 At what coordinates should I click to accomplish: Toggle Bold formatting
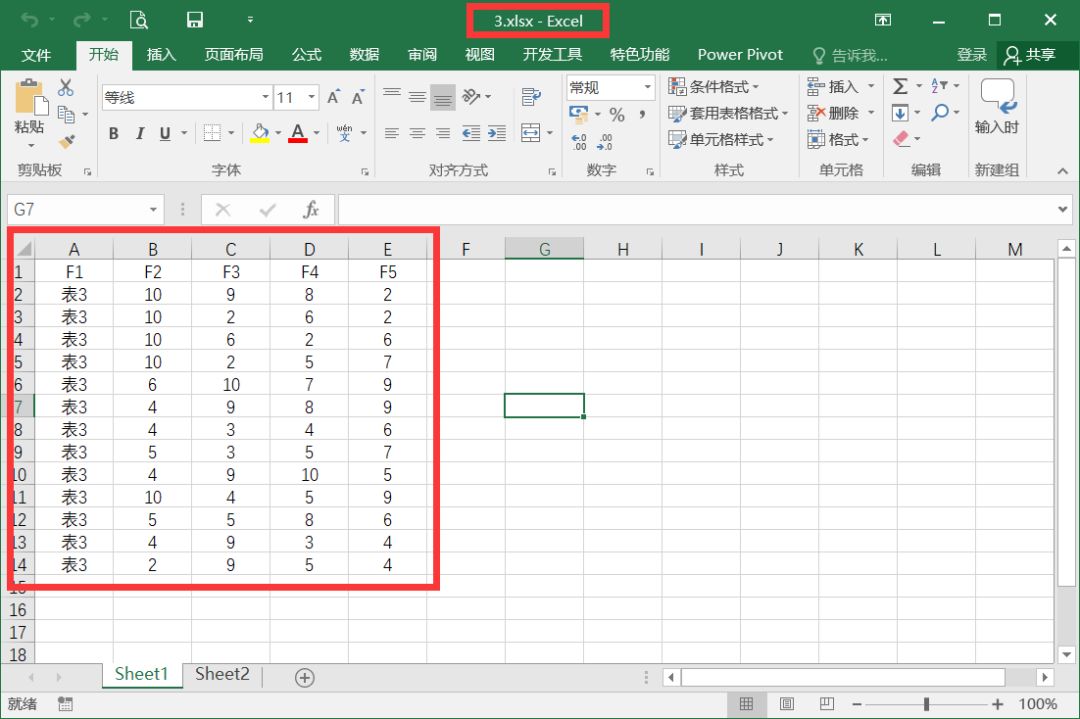click(x=114, y=134)
